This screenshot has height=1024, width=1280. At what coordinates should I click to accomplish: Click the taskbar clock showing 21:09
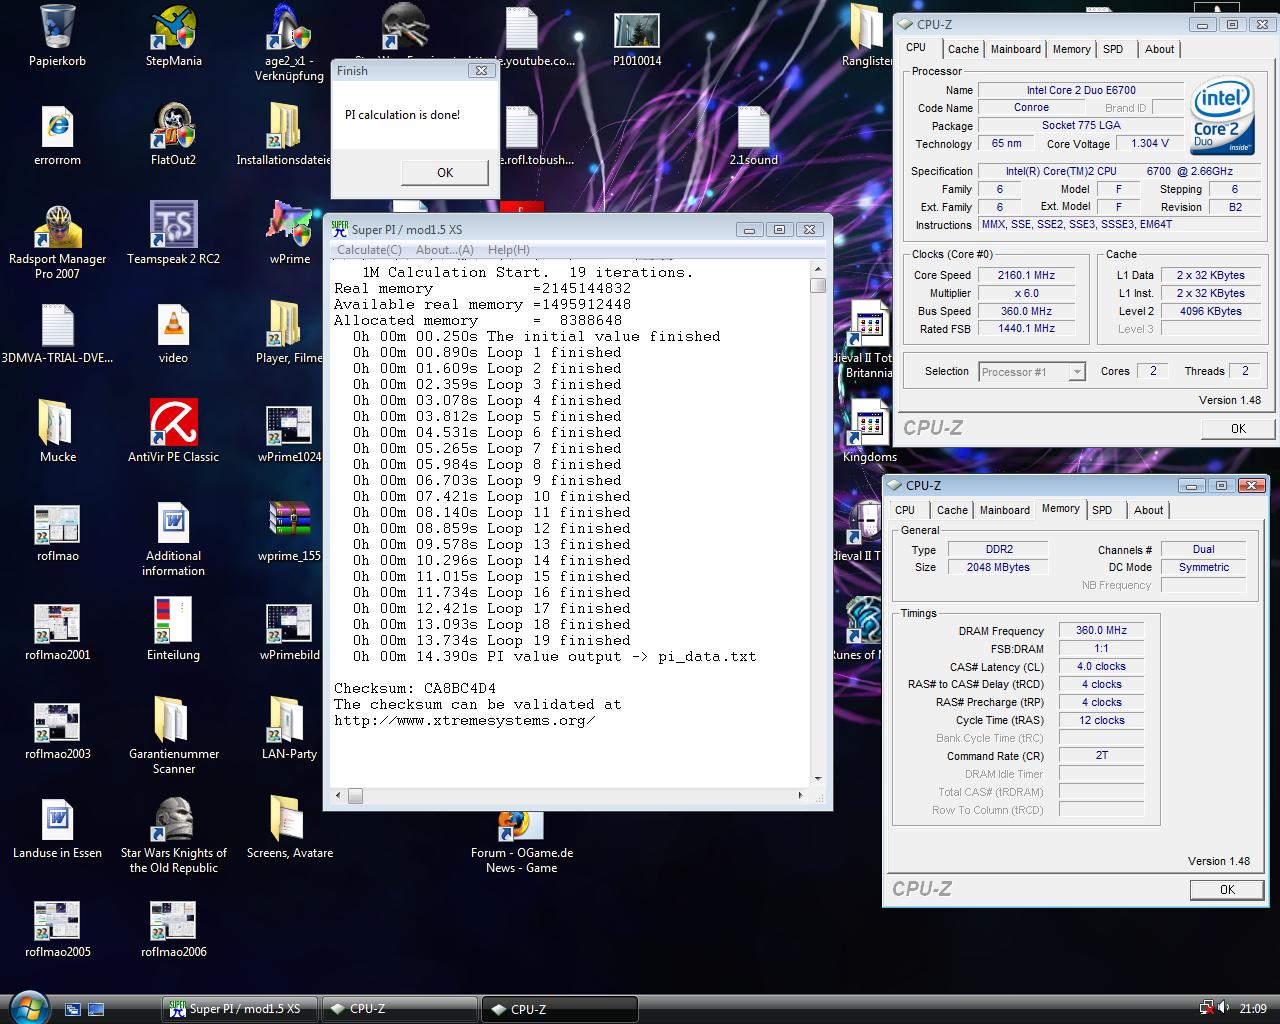click(x=1253, y=1009)
